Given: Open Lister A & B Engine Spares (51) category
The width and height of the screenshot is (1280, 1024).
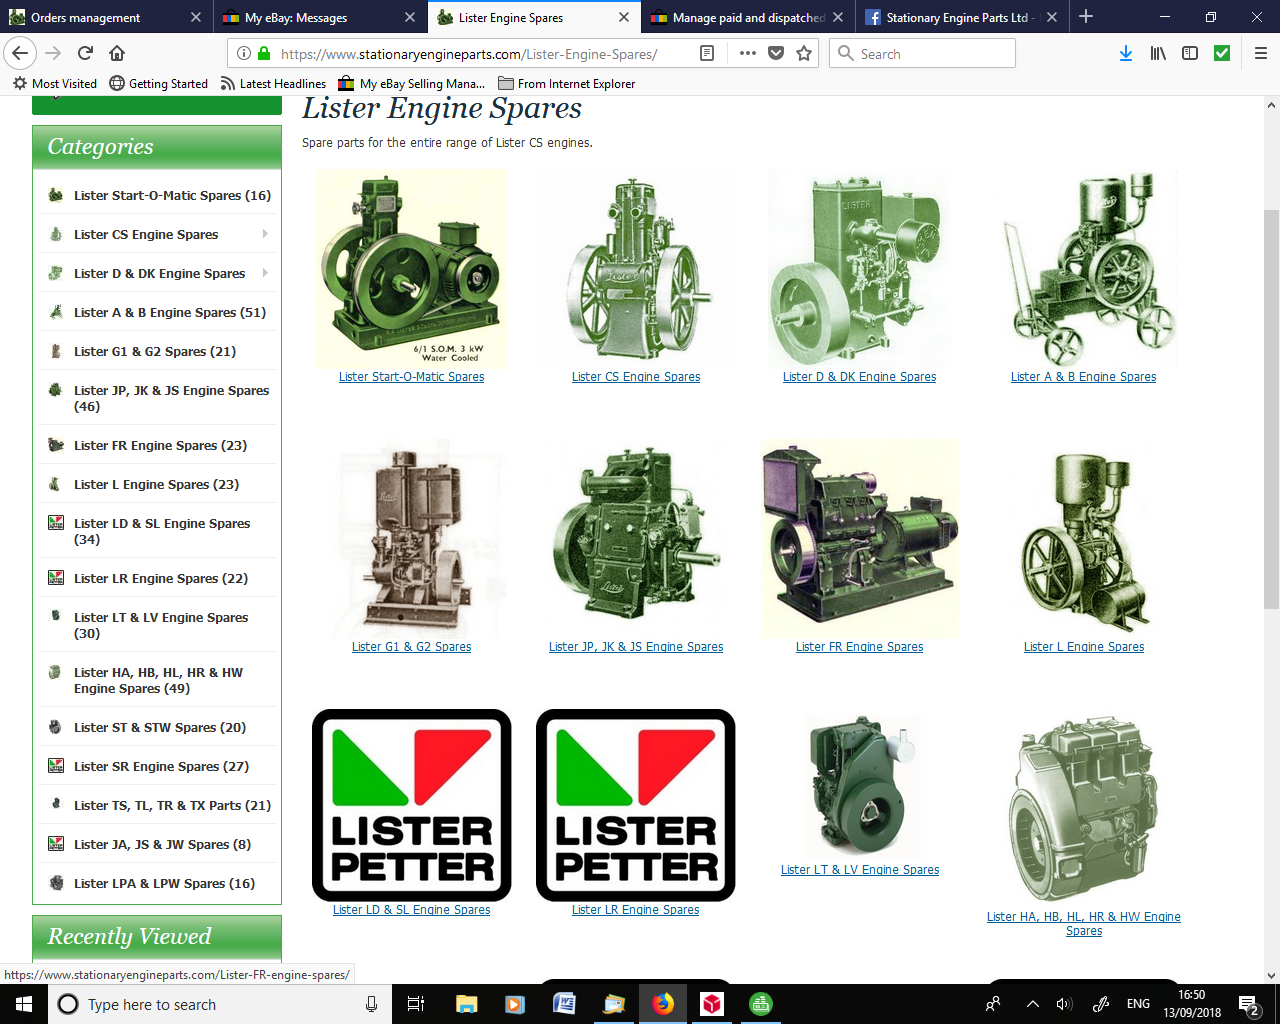Looking at the screenshot, I should point(170,312).
